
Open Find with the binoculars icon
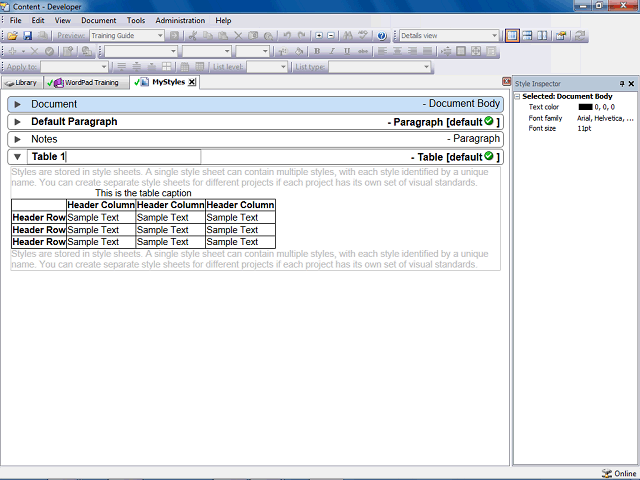coord(348,36)
